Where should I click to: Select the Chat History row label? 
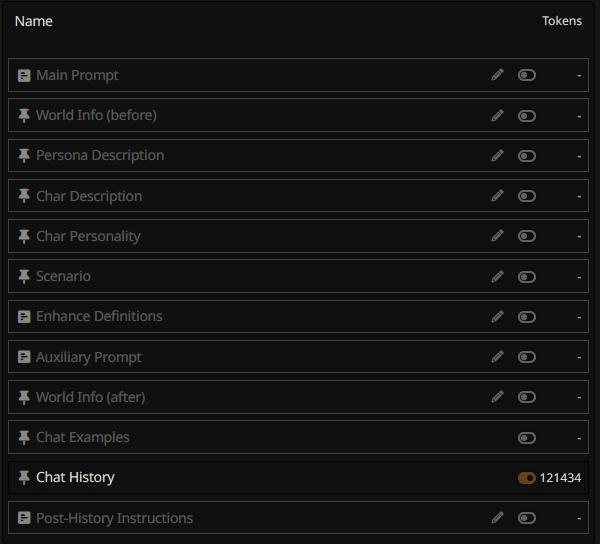click(75, 477)
